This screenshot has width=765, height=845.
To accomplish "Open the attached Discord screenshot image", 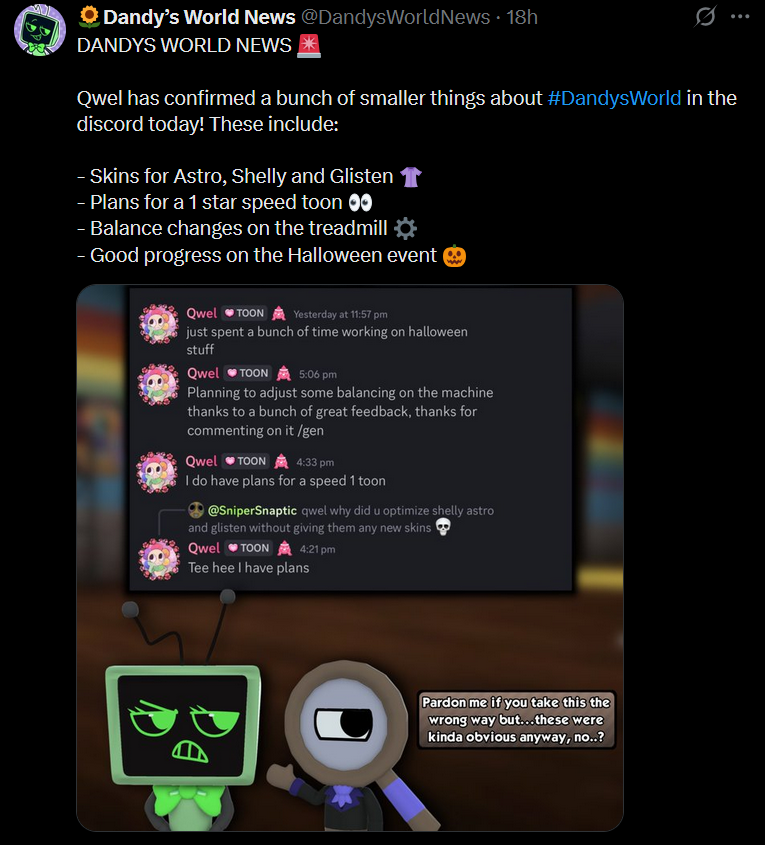I will coord(350,558).
